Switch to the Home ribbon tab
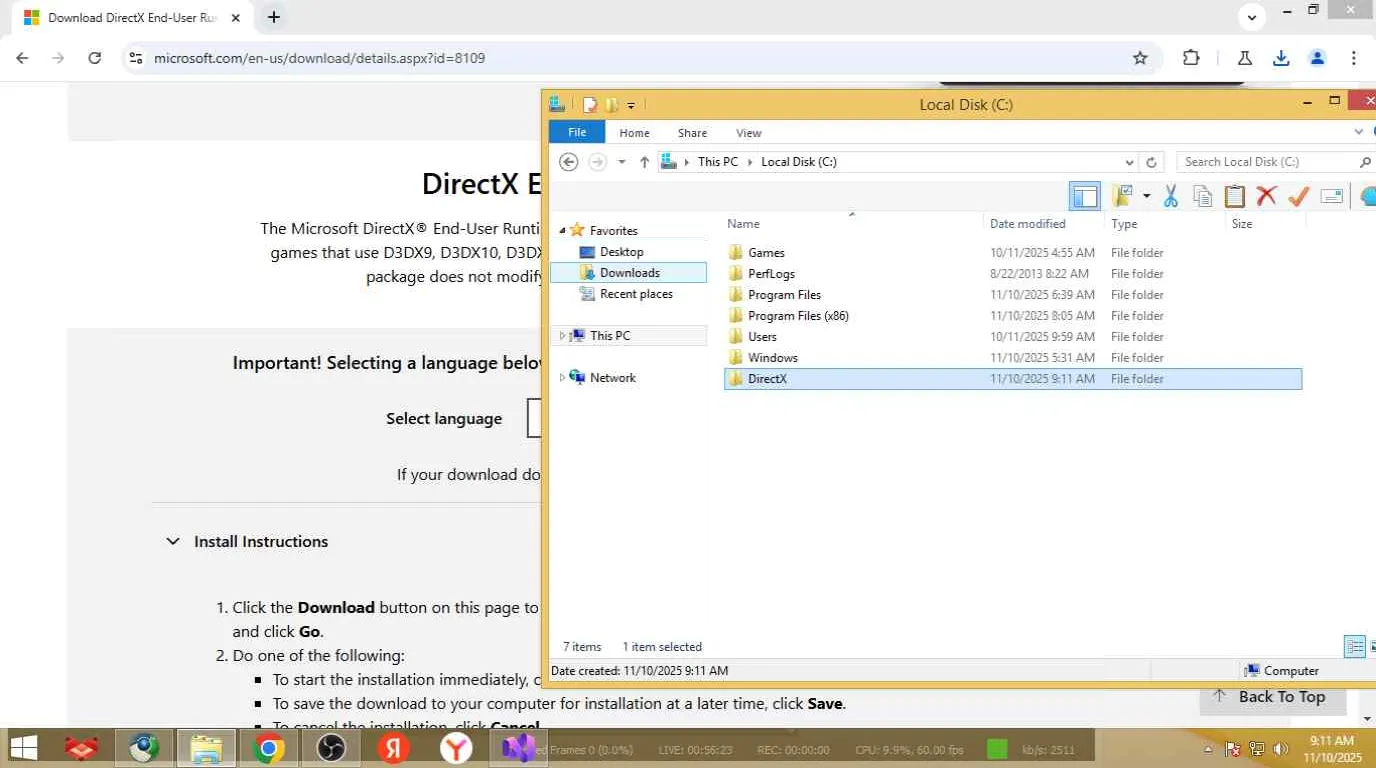 [634, 133]
